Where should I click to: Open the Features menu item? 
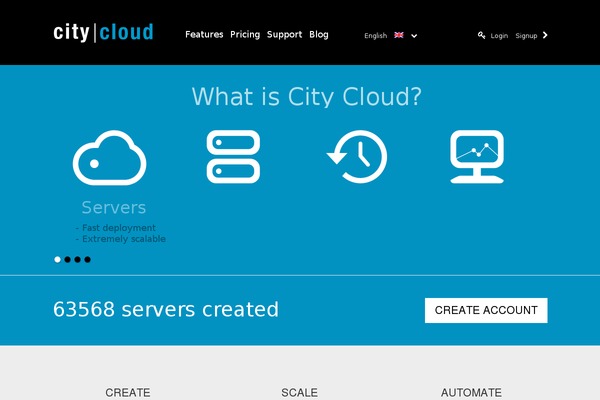204,34
